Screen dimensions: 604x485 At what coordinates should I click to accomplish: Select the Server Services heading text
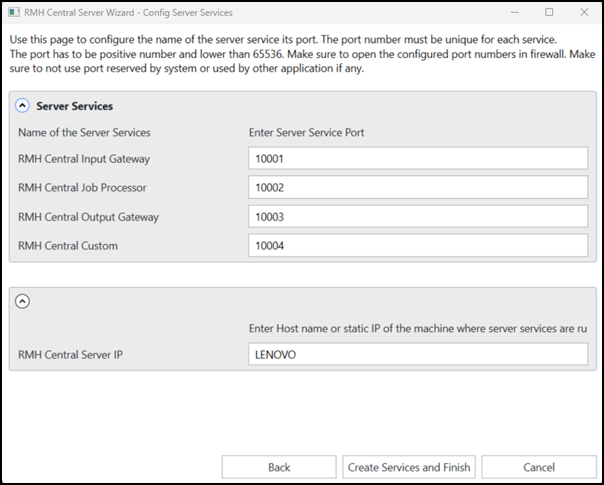click(x=74, y=106)
